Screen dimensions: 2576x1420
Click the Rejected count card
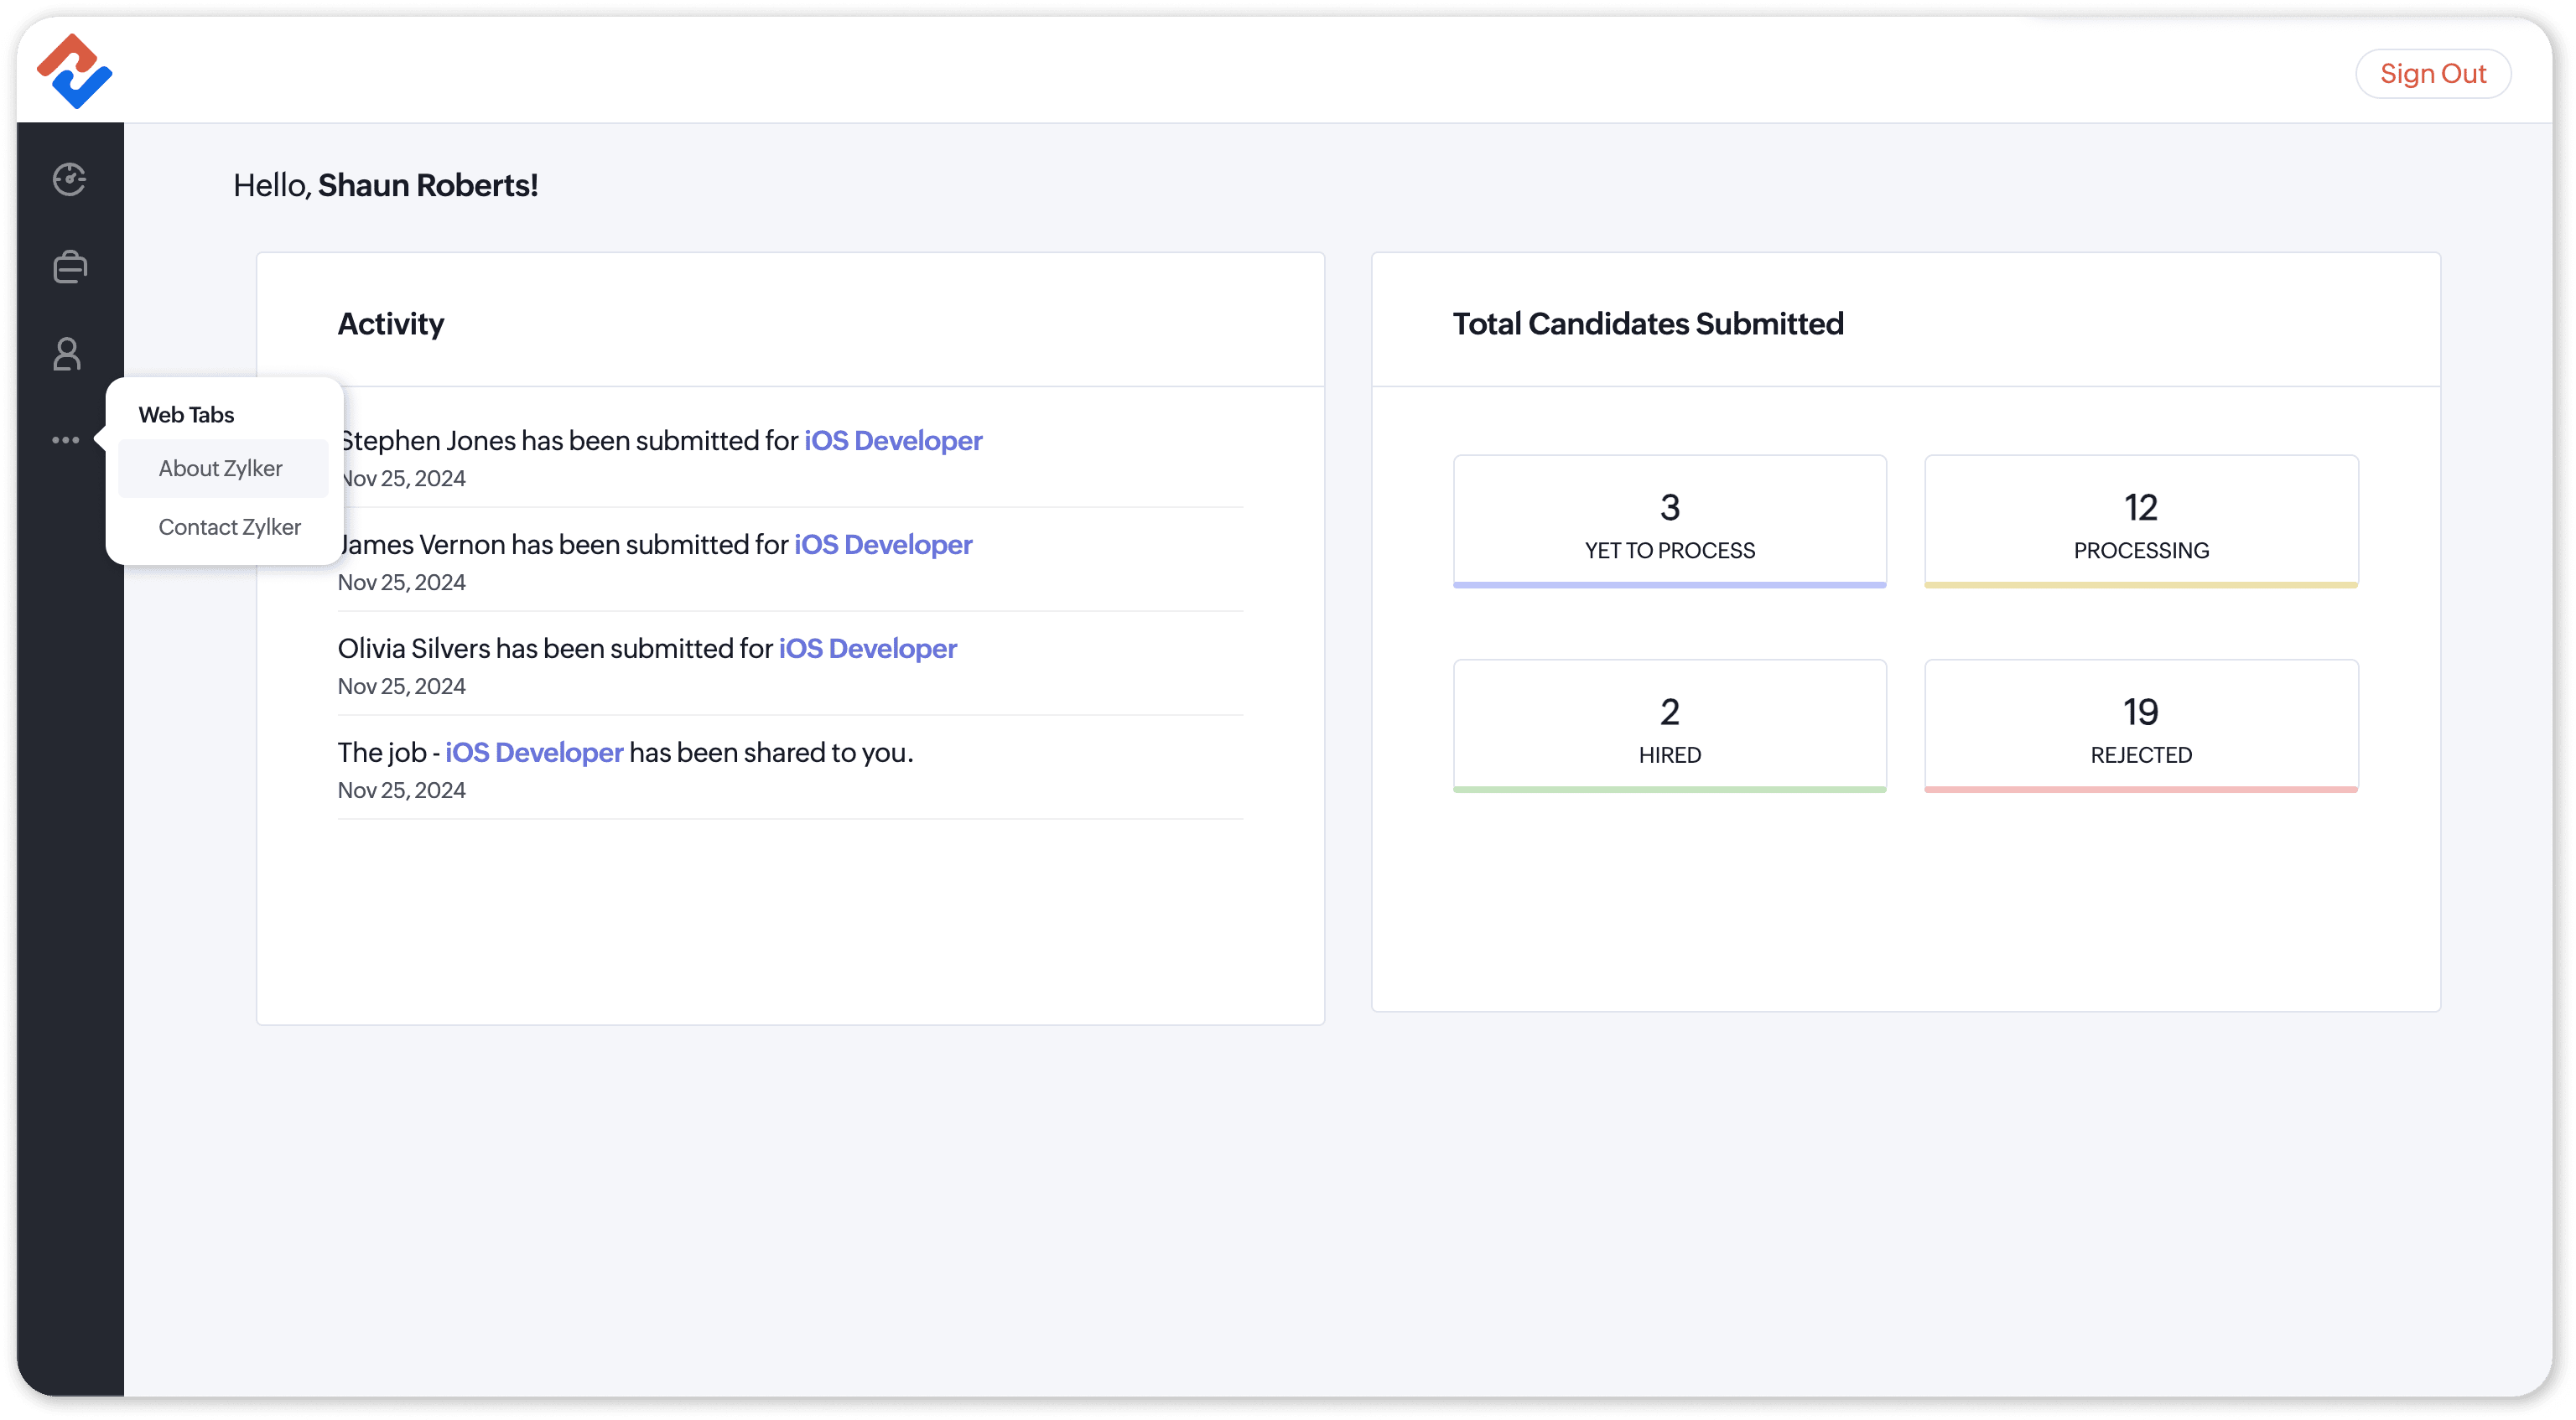click(x=2141, y=726)
